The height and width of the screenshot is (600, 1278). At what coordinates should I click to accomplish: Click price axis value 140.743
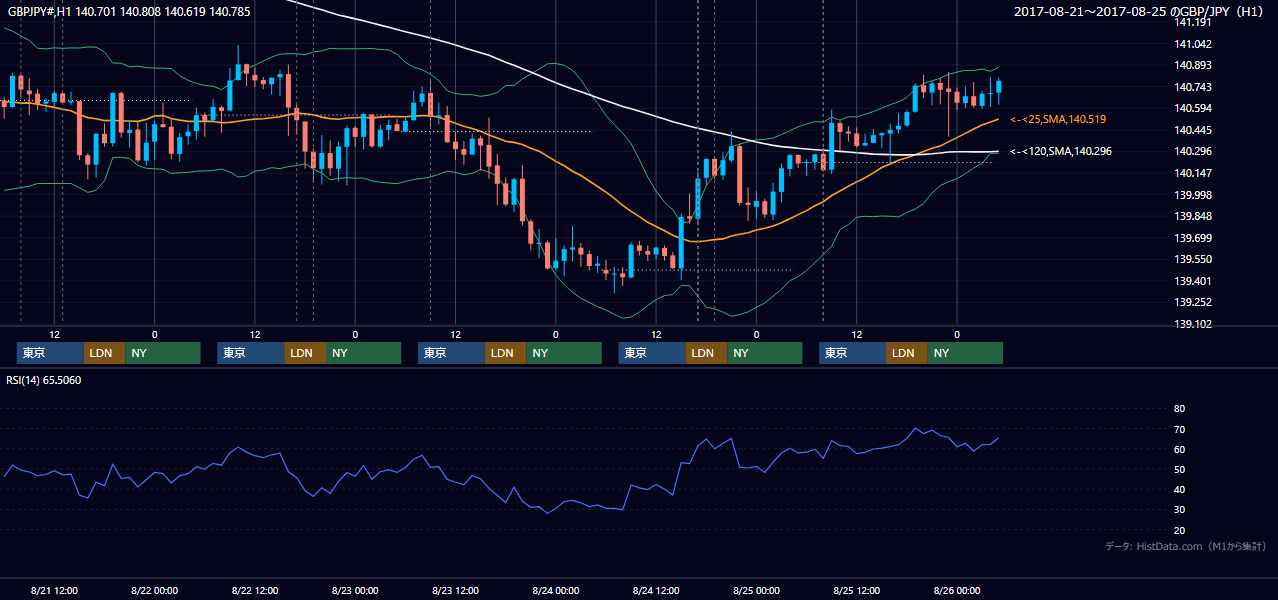1193,87
